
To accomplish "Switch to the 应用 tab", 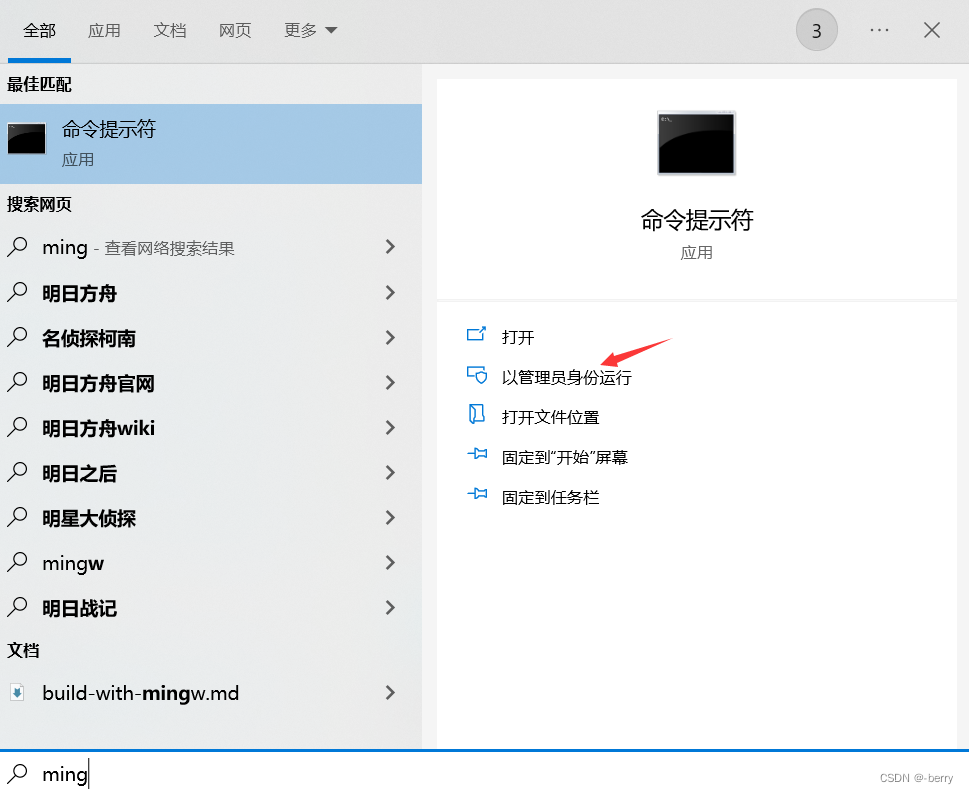I will [x=104, y=30].
